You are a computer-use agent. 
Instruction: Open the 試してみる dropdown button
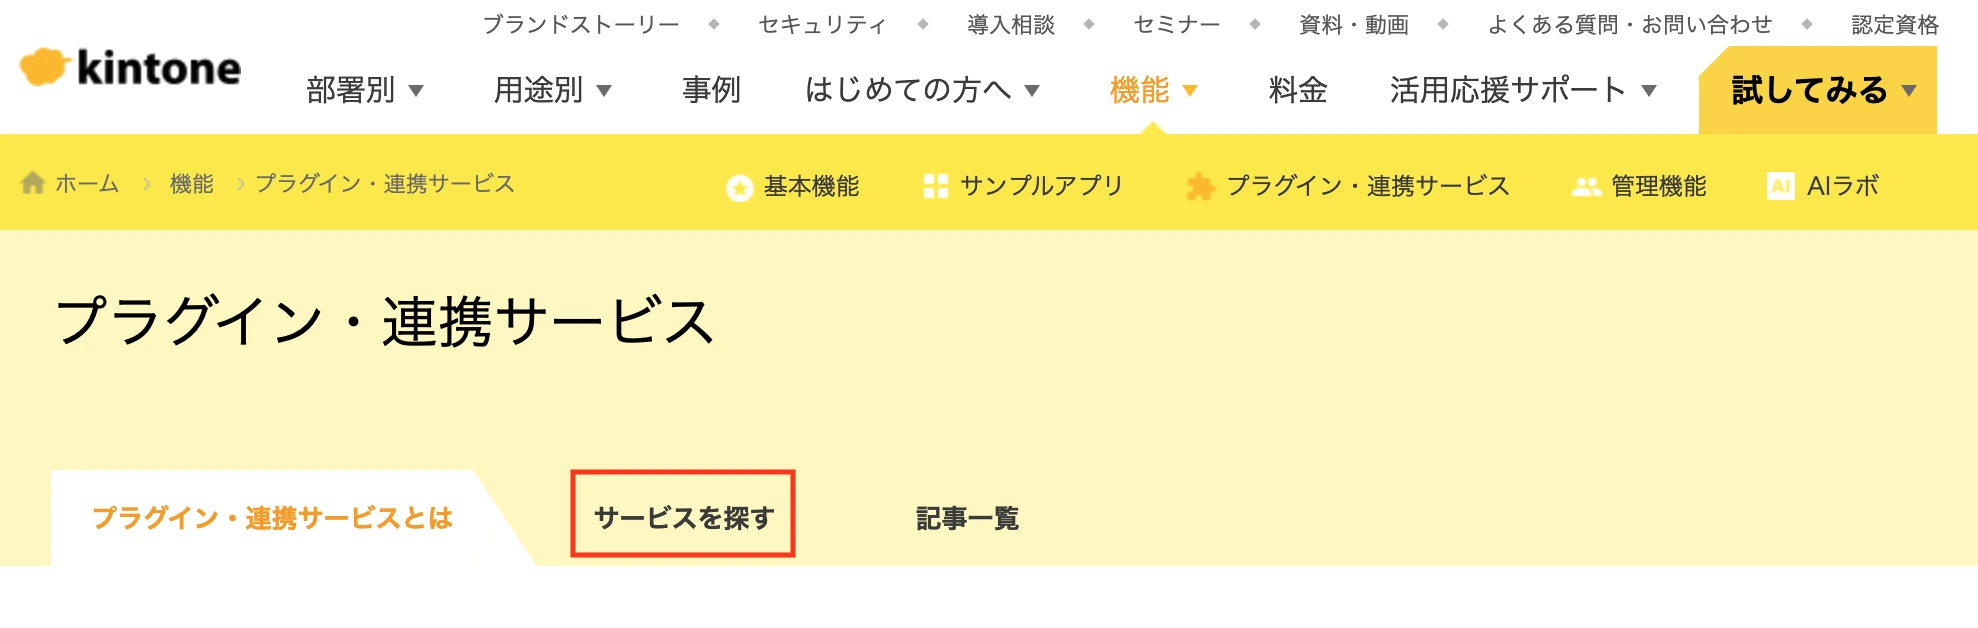tap(1818, 90)
